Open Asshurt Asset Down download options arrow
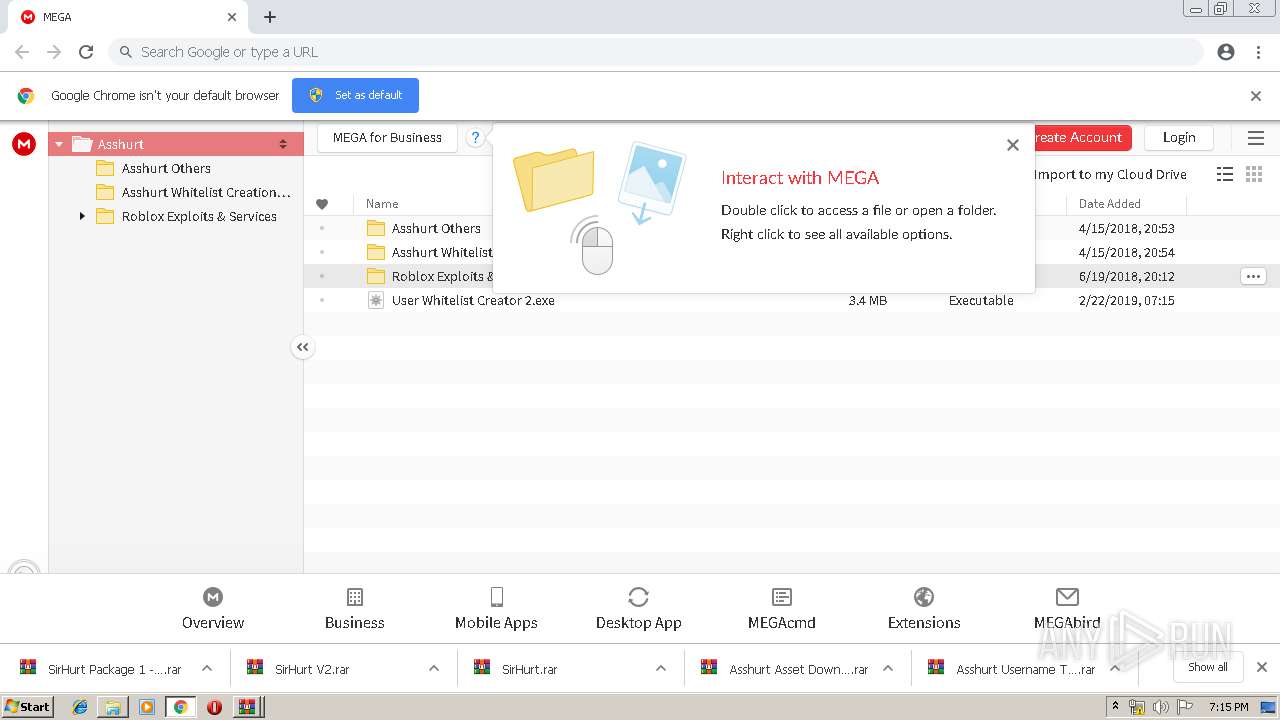The image size is (1280, 720). point(888,668)
